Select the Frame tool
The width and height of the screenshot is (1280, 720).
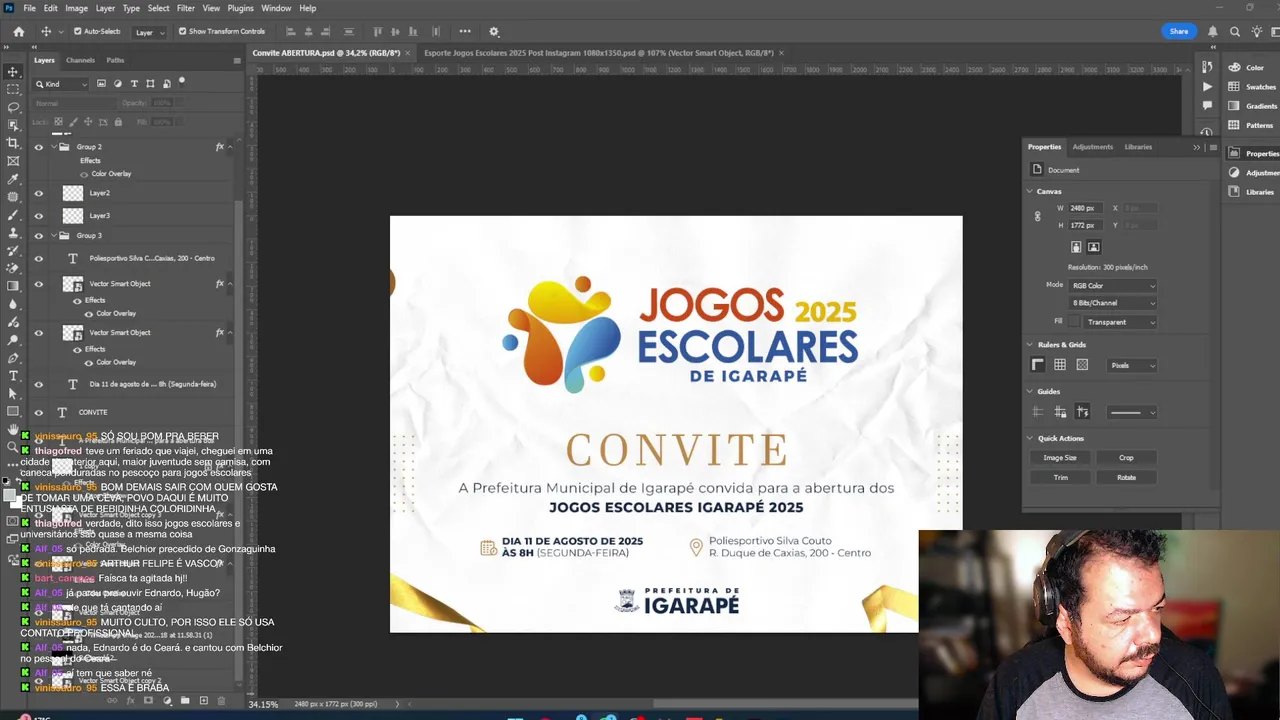point(13,161)
